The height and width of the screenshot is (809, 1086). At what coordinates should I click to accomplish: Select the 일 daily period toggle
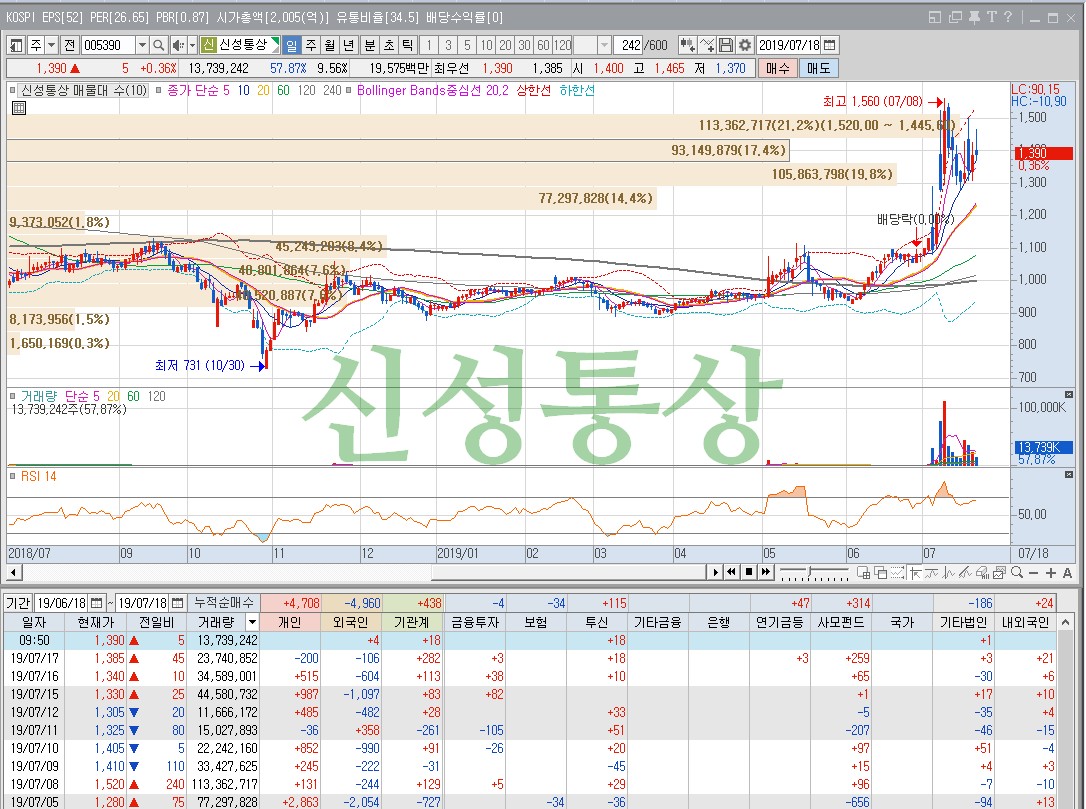point(292,46)
